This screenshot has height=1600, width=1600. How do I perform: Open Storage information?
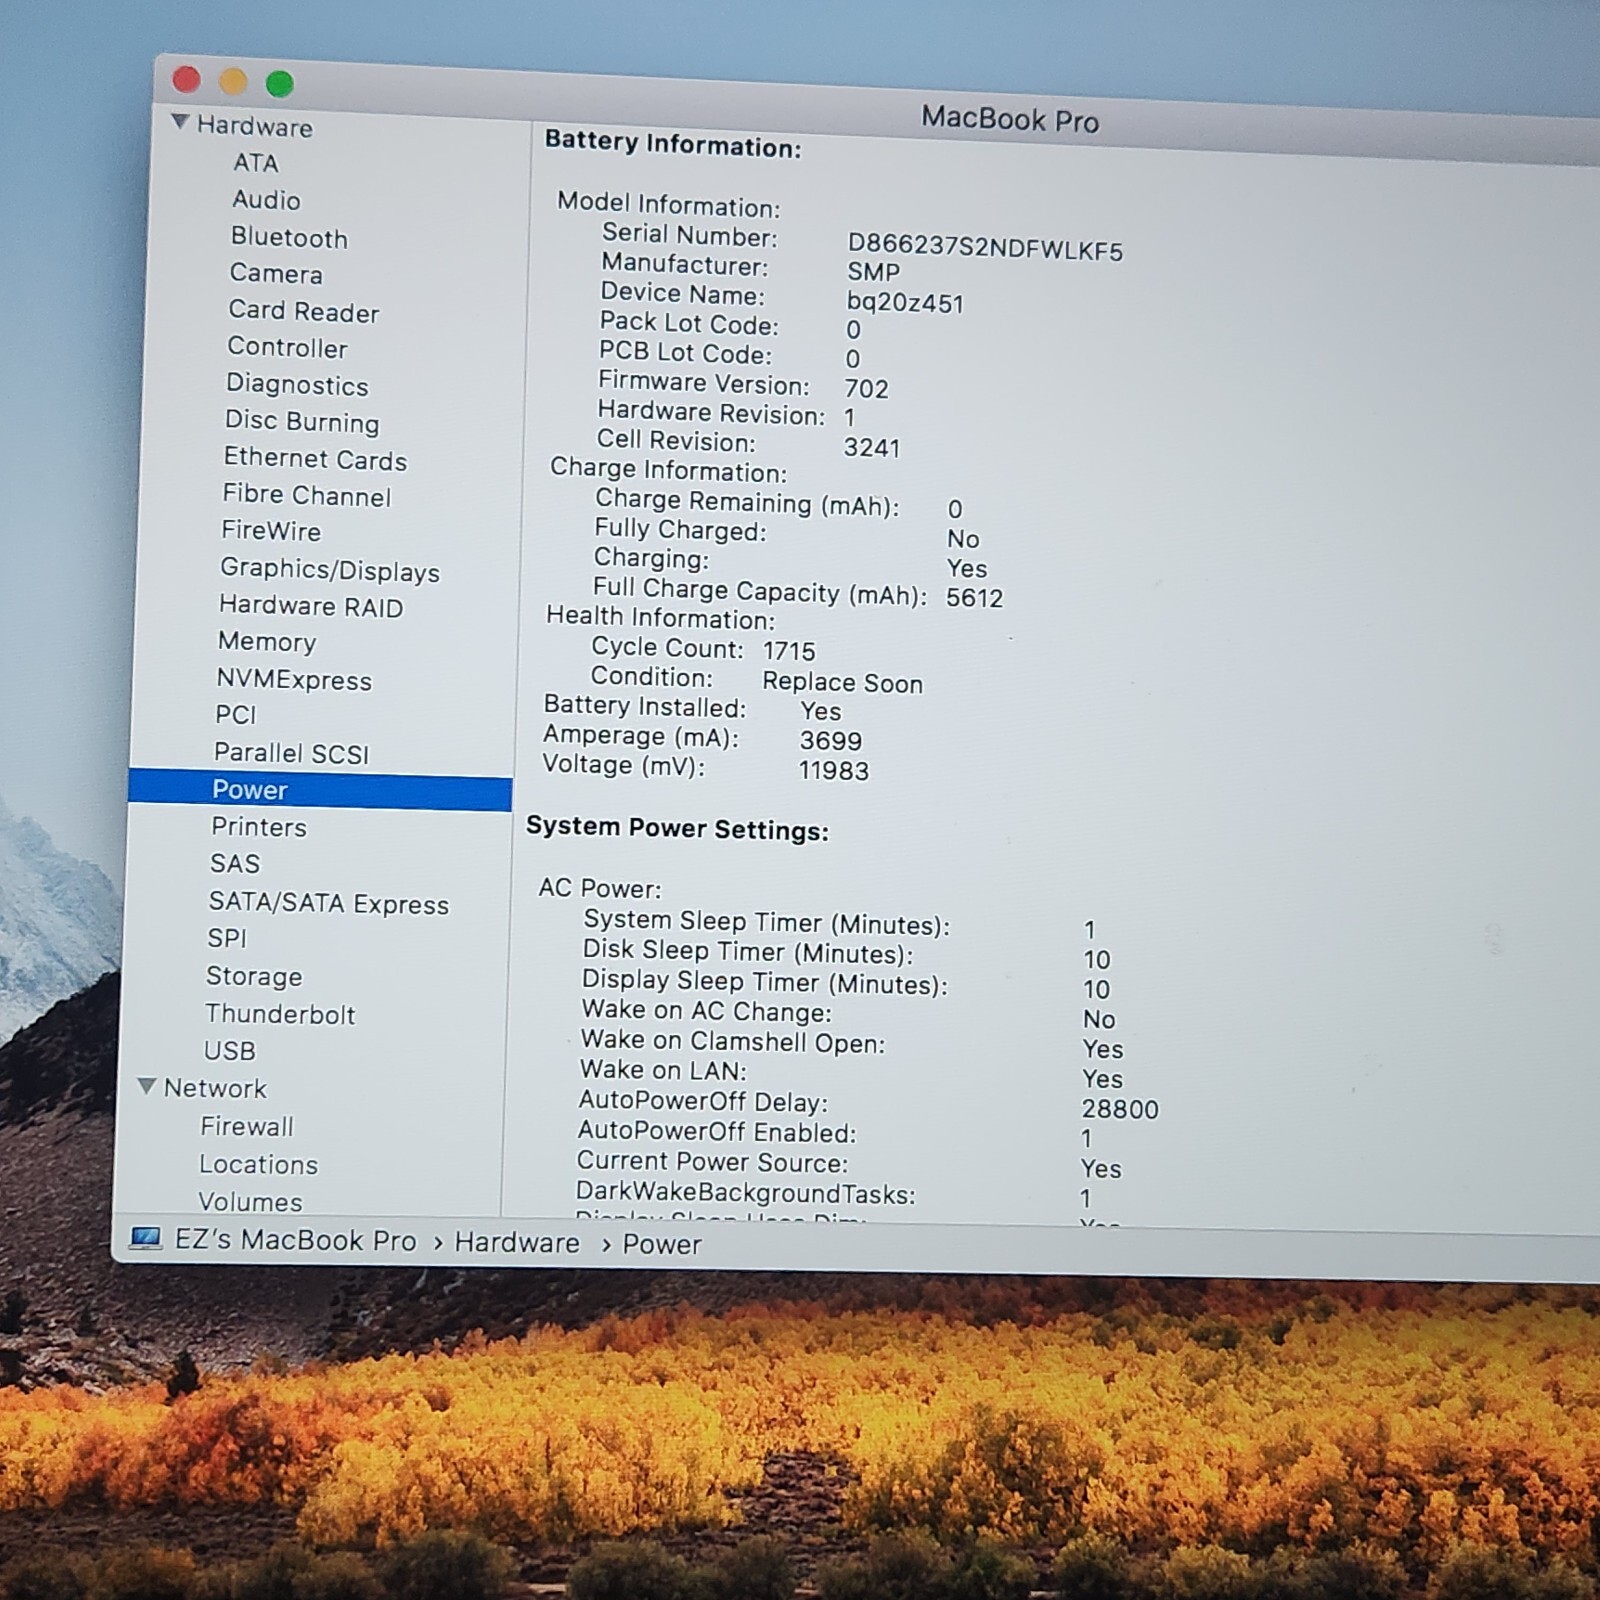coord(254,976)
